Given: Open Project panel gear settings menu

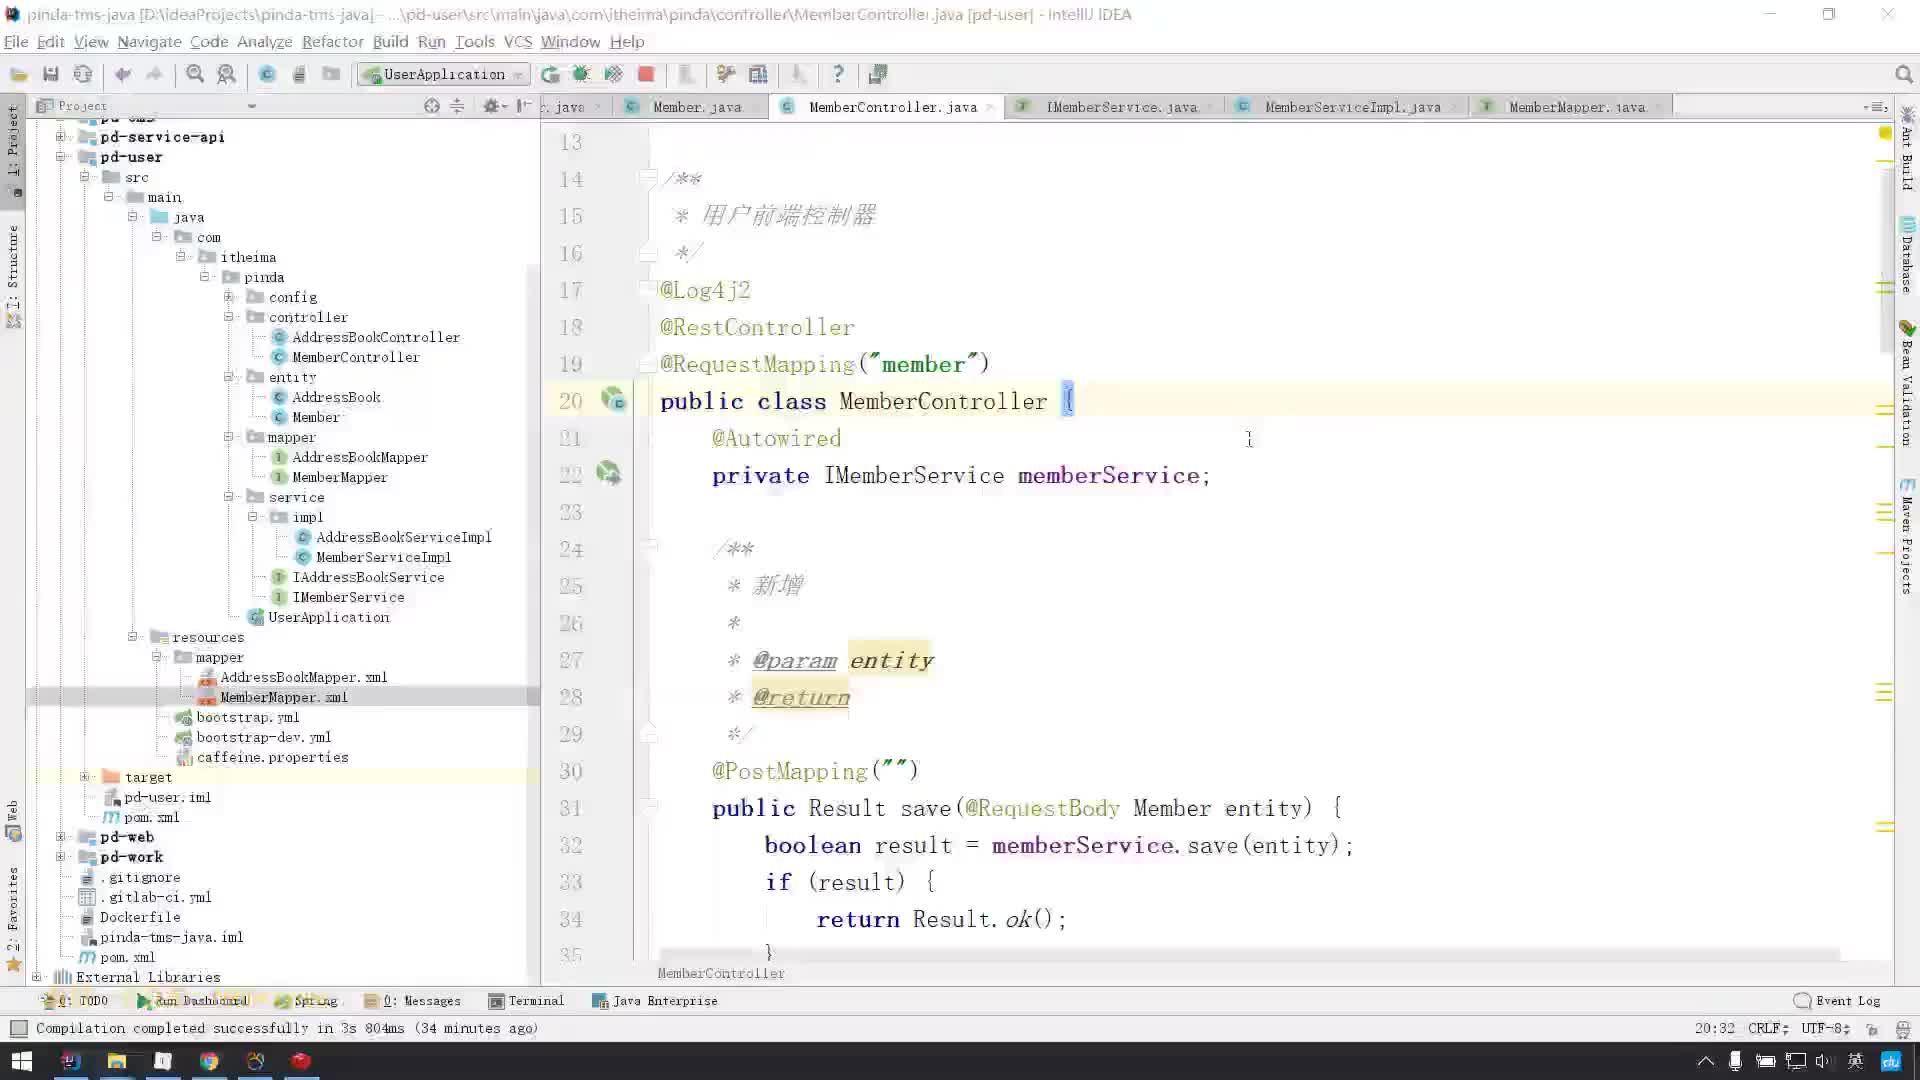Looking at the screenshot, I should tap(494, 106).
